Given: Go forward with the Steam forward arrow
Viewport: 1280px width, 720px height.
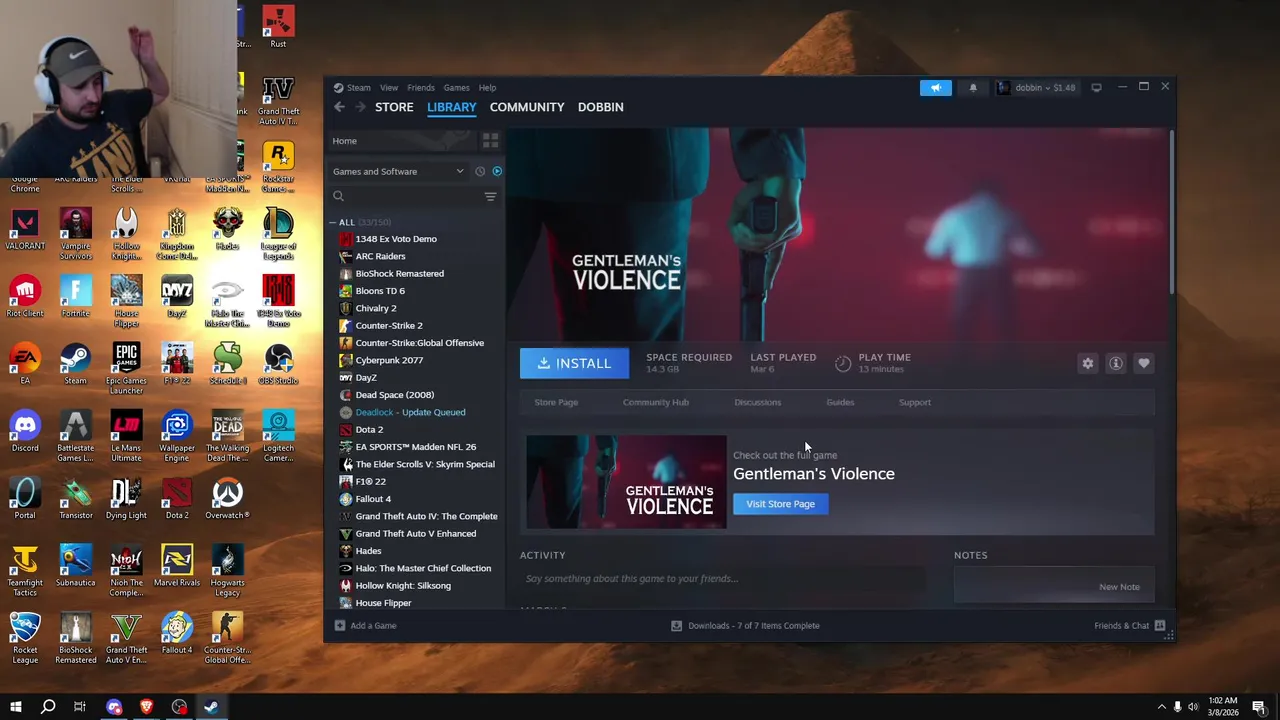Looking at the screenshot, I should (360, 107).
